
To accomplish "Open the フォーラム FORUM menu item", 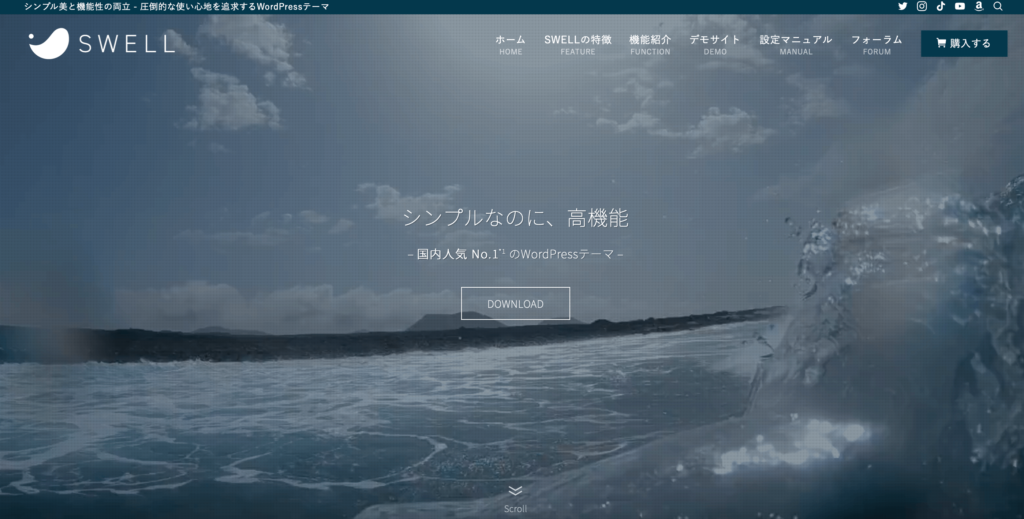I will (876, 44).
